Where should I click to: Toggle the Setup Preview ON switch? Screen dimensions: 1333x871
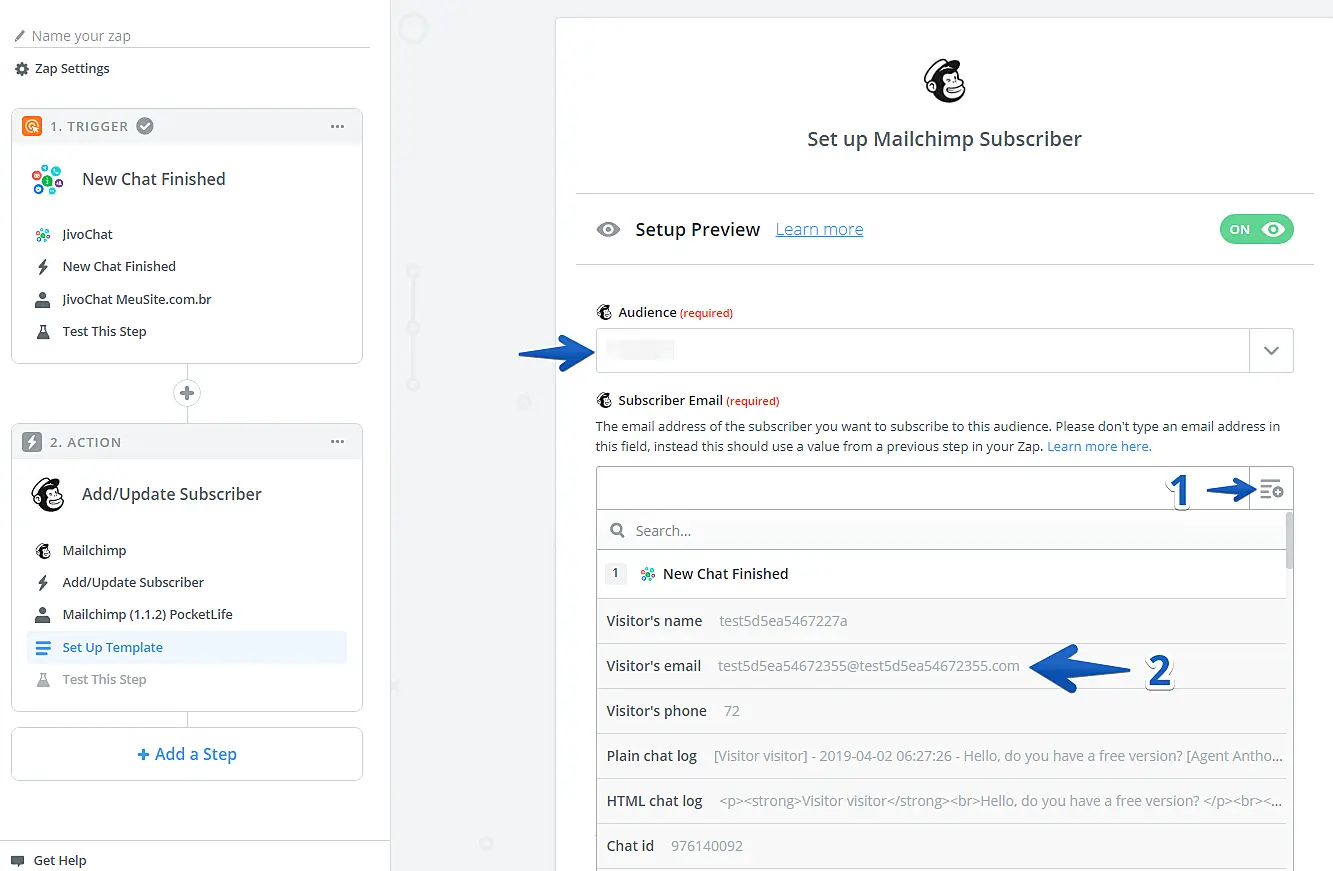coord(1256,229)
